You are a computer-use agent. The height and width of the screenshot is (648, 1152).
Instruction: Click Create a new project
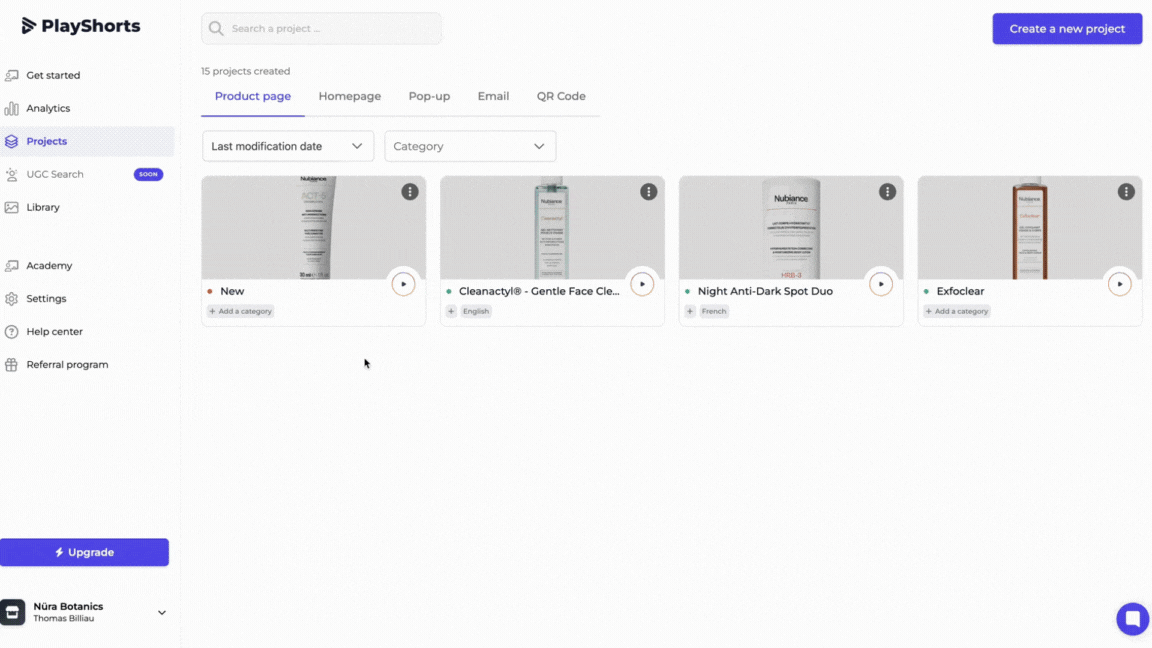coord(1067,29)
